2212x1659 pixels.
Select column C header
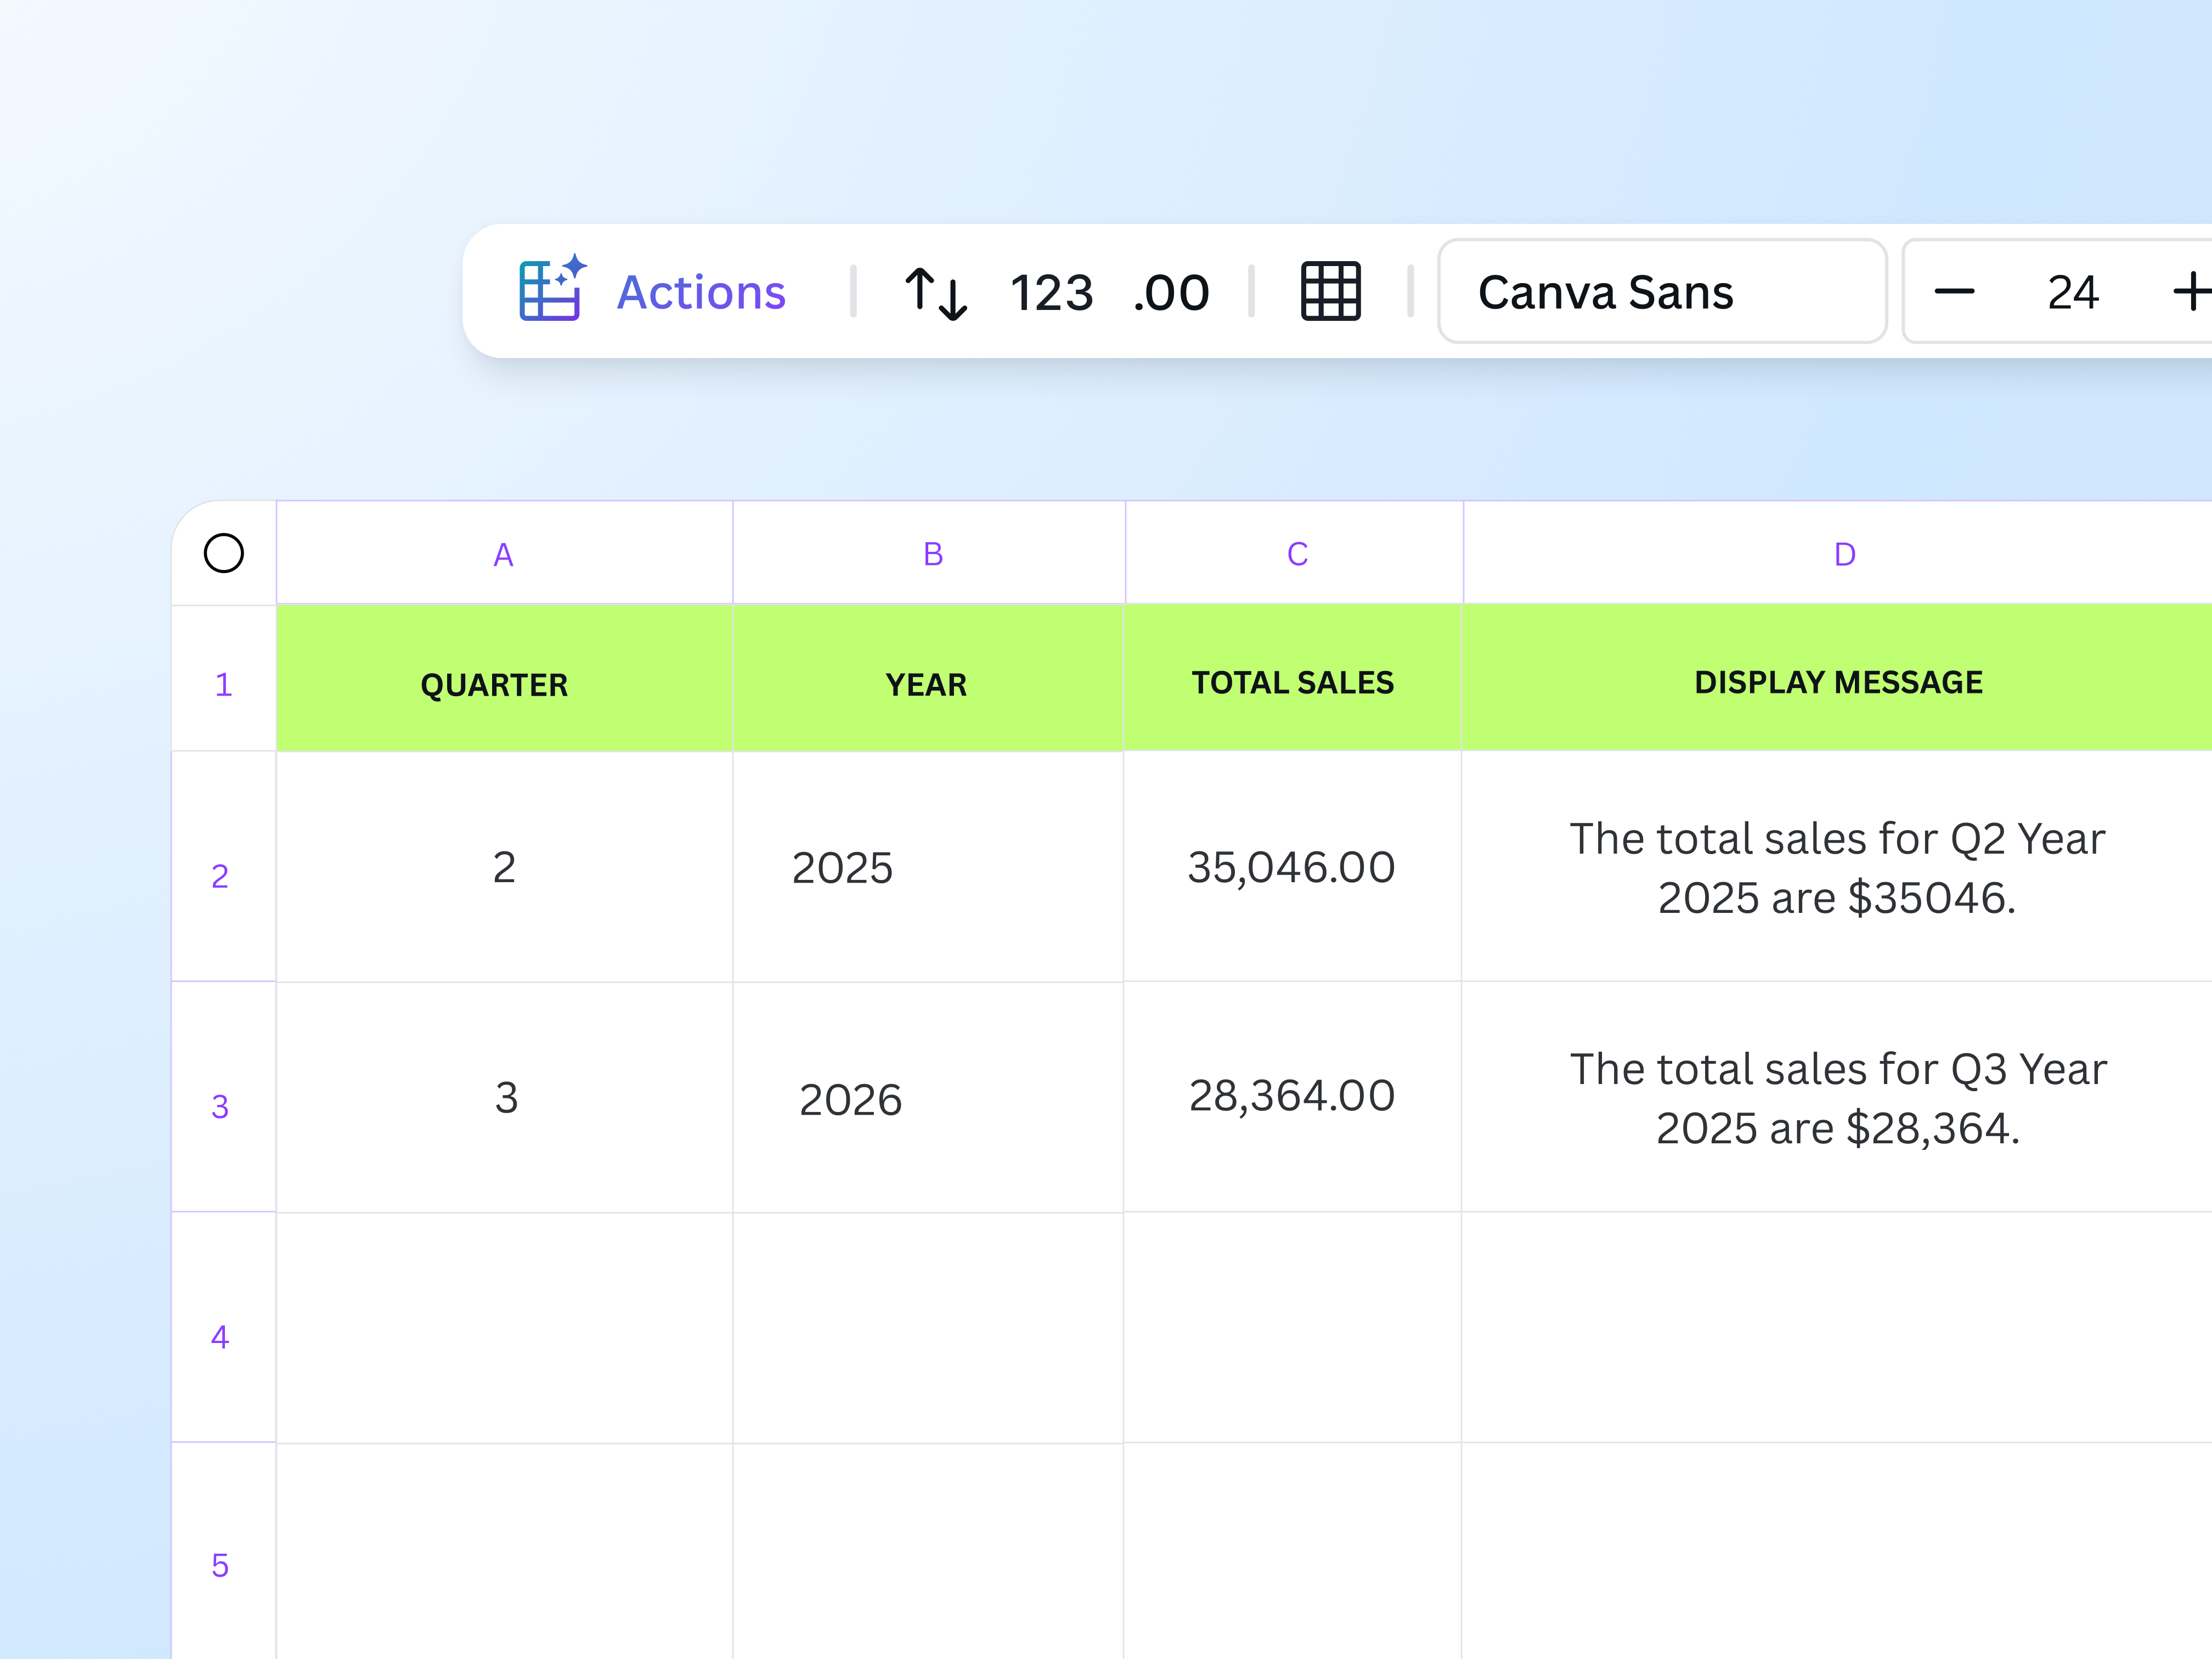(x=1294, y=553)
